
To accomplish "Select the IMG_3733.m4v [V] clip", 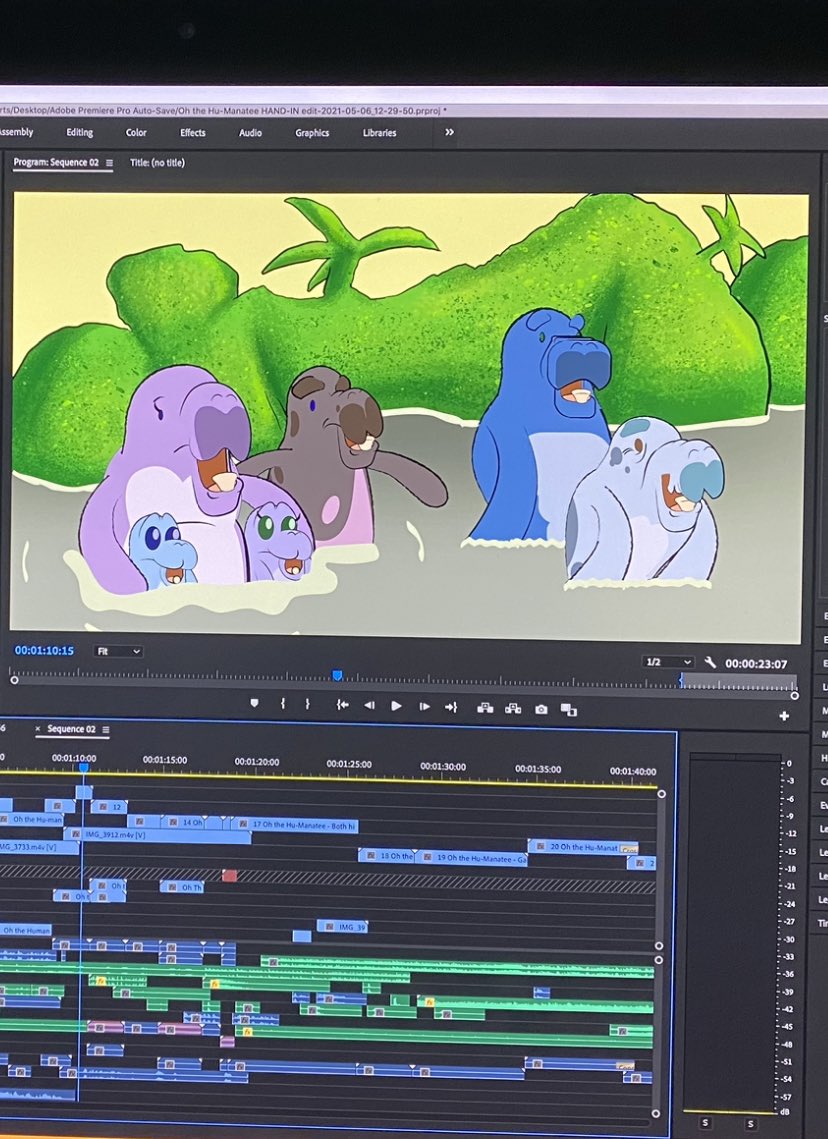I will (38, 847).
